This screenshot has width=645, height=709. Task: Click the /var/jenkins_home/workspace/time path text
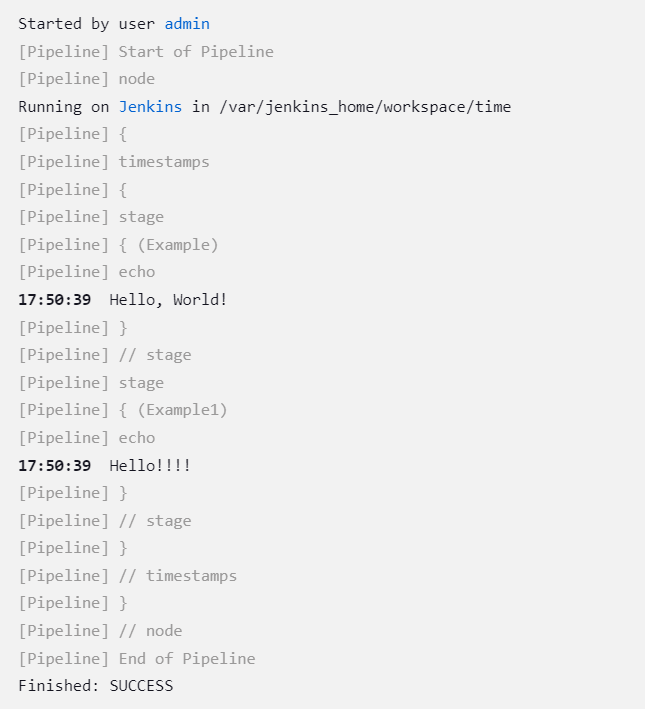(x=365, y=107)
